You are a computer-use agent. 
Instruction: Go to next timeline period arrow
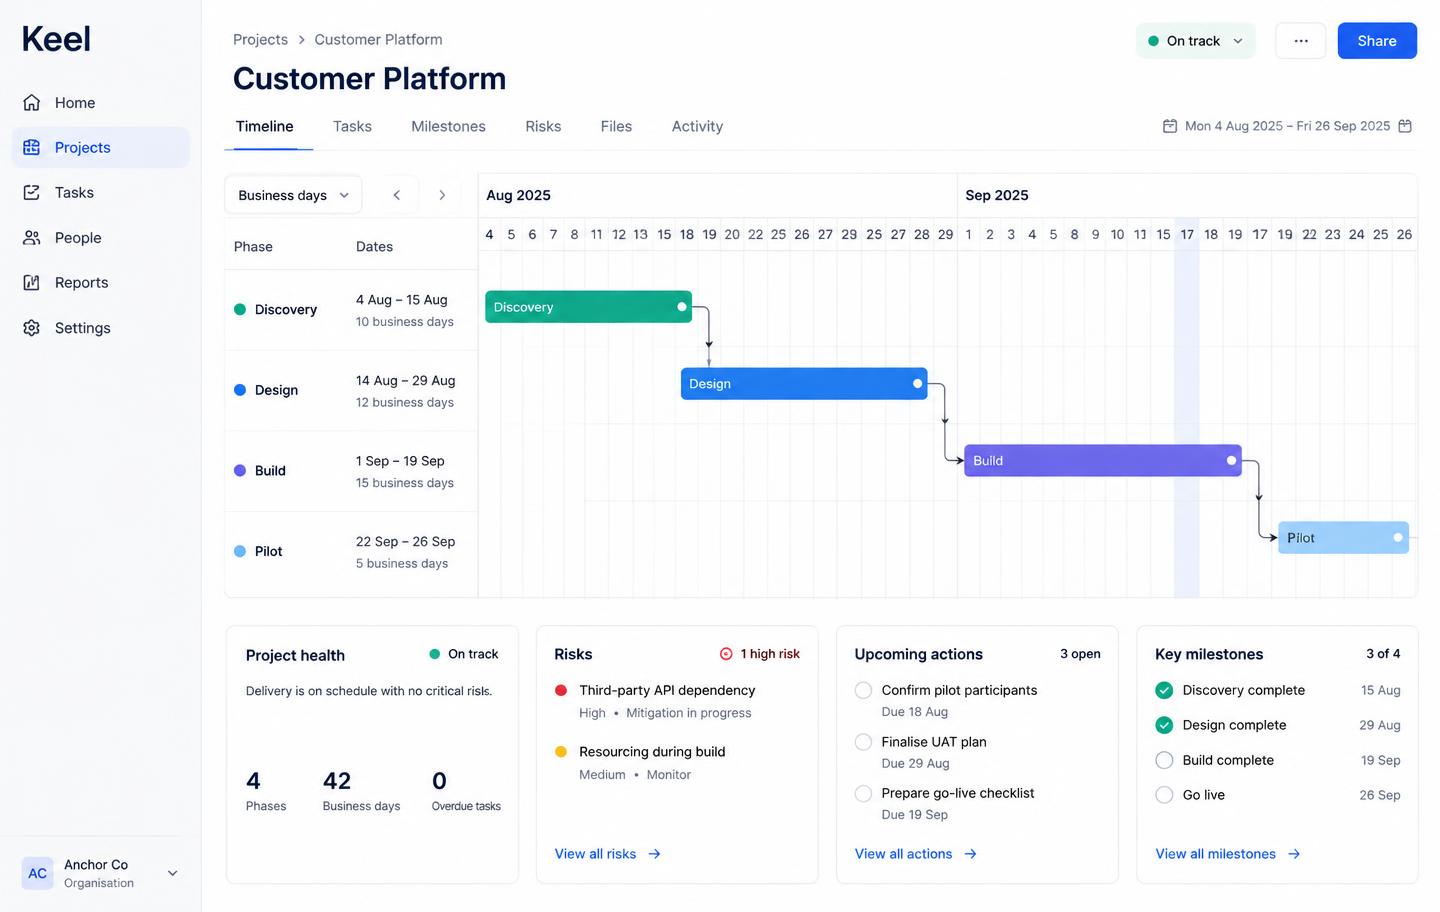pyautogui.click(x=442, y=195)
